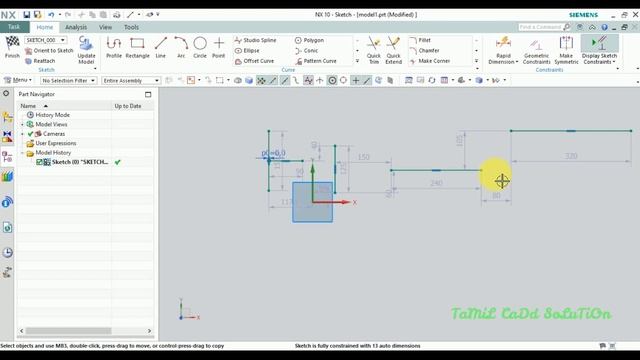The width and height of the screenshot is (640, 360).
Task: Toggle the circle-center snap point option
Action: [x=332, y=80]
